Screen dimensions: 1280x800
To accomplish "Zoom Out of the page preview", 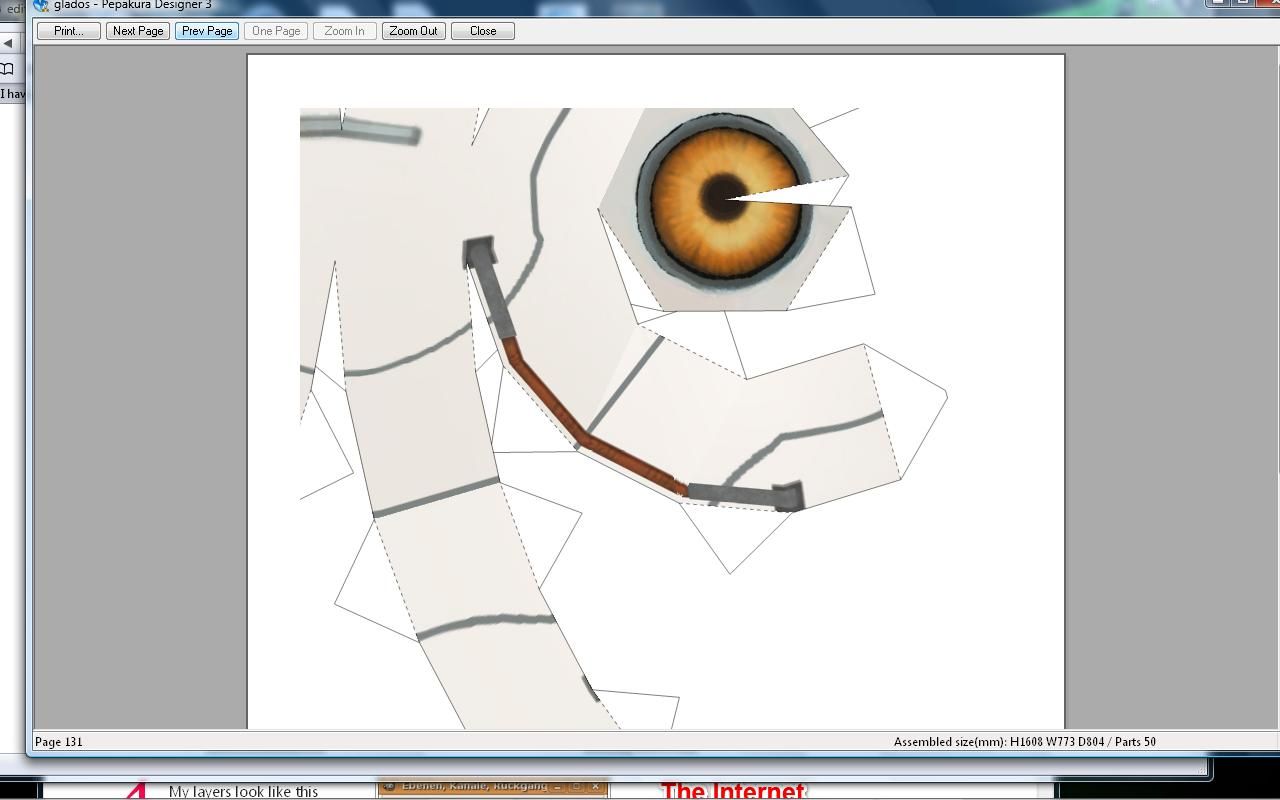I will click(x=413, y=30).
